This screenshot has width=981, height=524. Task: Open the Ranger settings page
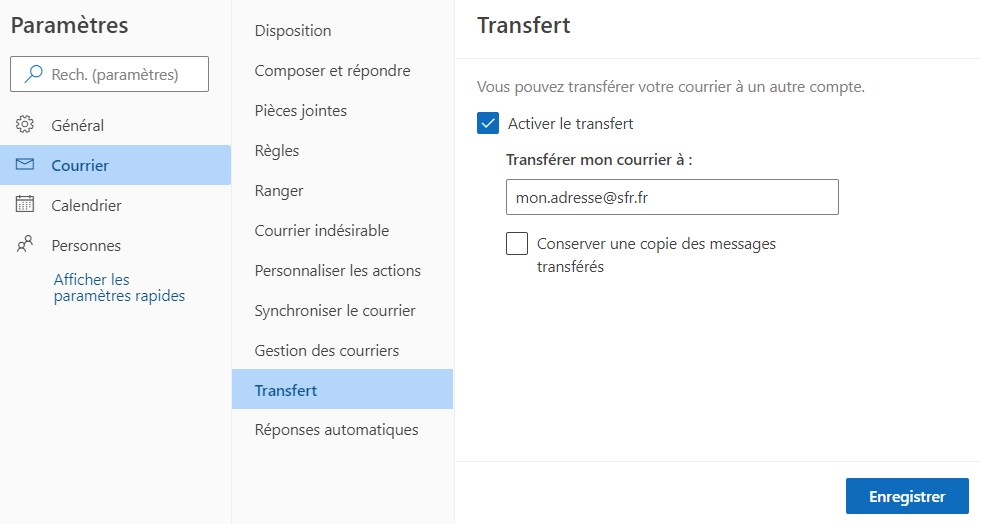click(279, 191)
